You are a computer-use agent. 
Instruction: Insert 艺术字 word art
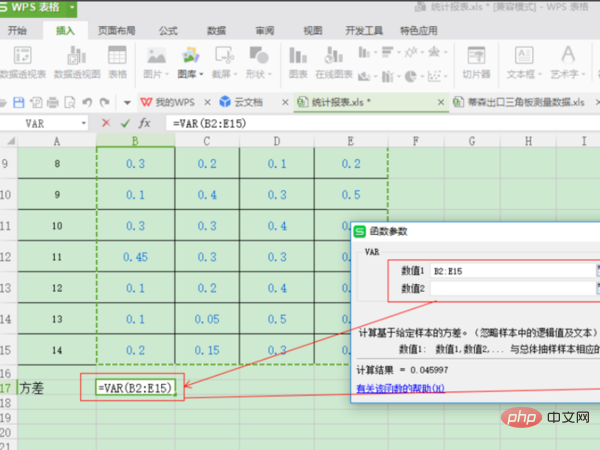coord(568,62)
